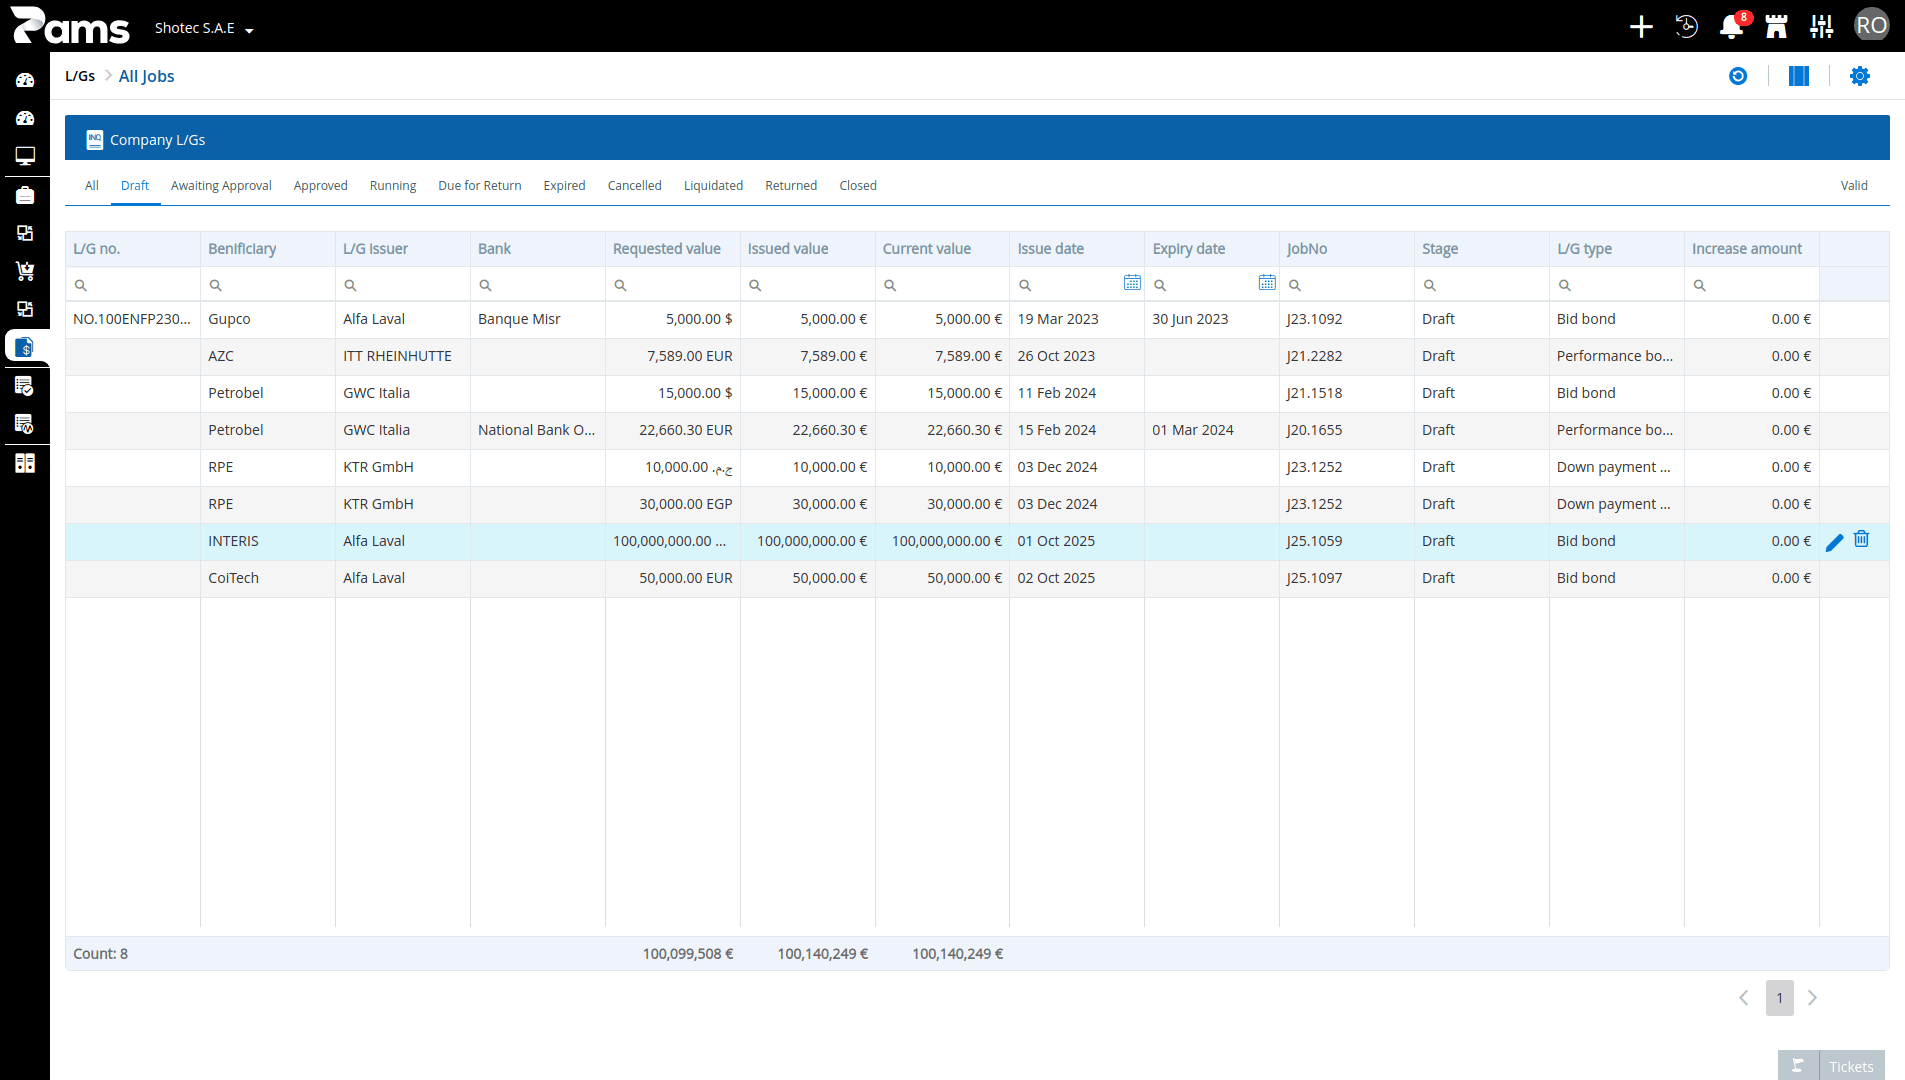The image size is (1905, 1080).
Task: Open Expiry date filter calendar icon
Action: point(1267,283)
